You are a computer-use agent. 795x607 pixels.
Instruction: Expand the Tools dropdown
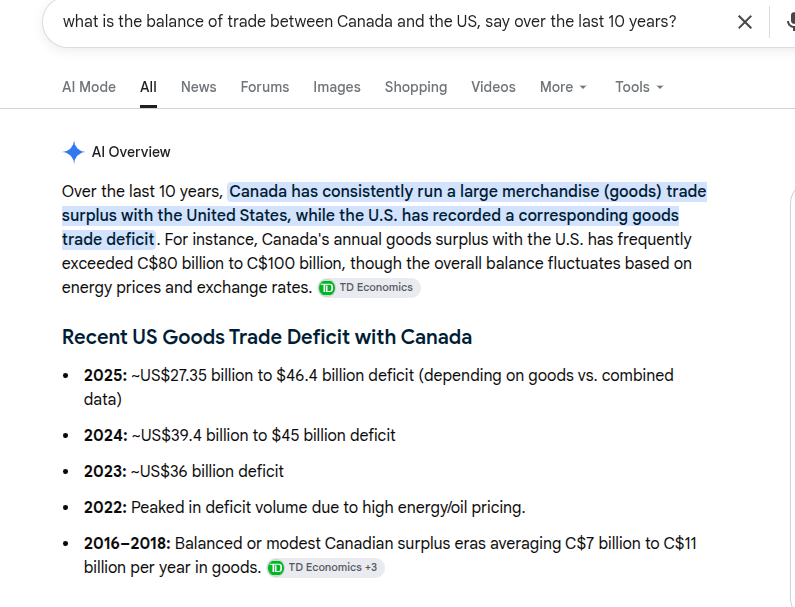point(639,87)
